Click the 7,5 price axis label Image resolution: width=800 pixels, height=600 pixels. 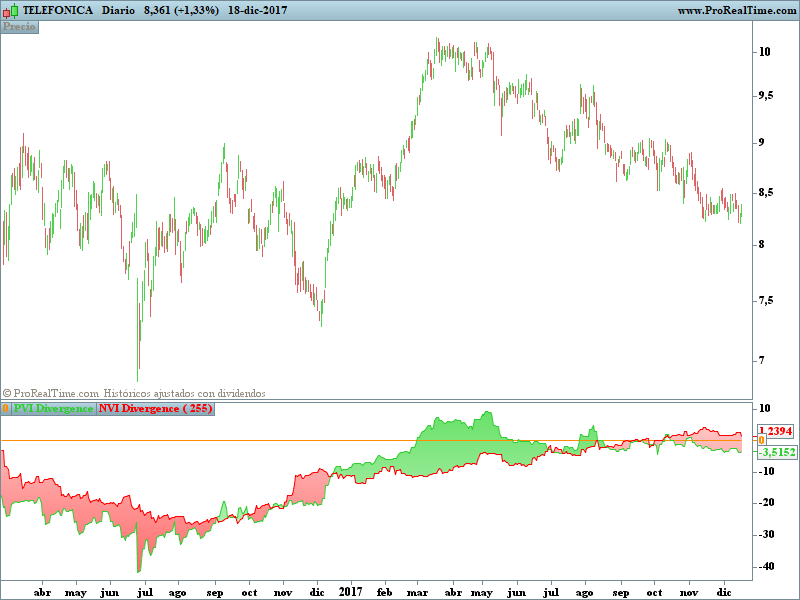coord(766,301)
